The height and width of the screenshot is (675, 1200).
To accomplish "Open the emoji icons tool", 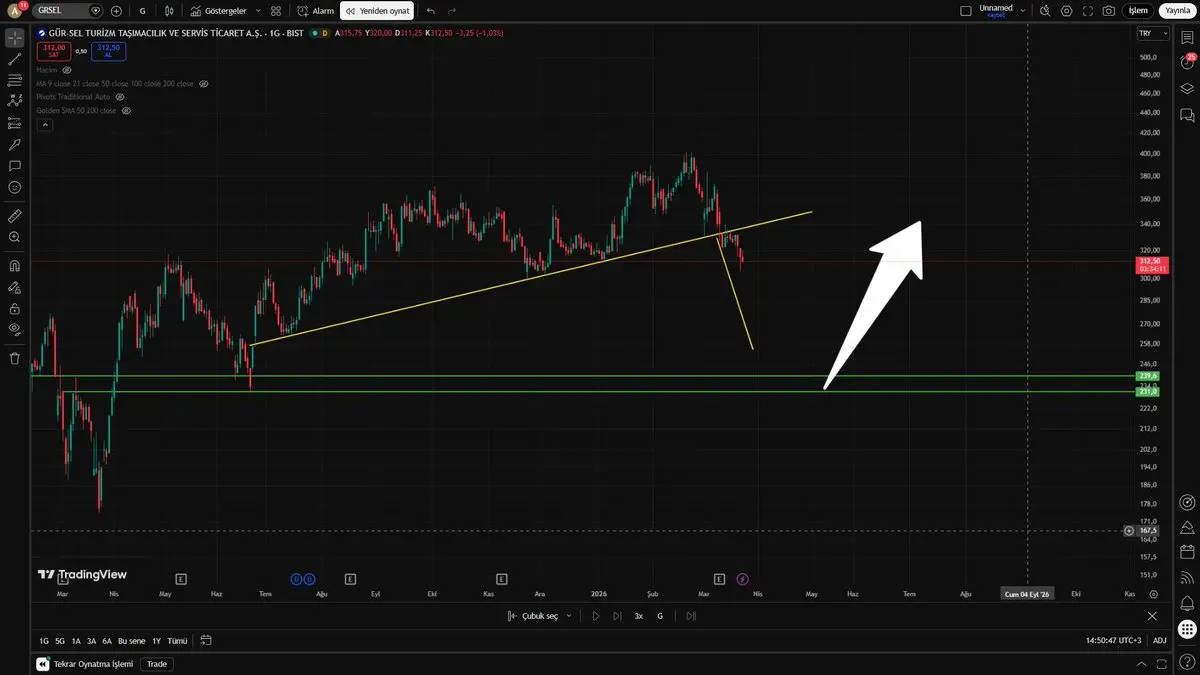I will 14,187.
